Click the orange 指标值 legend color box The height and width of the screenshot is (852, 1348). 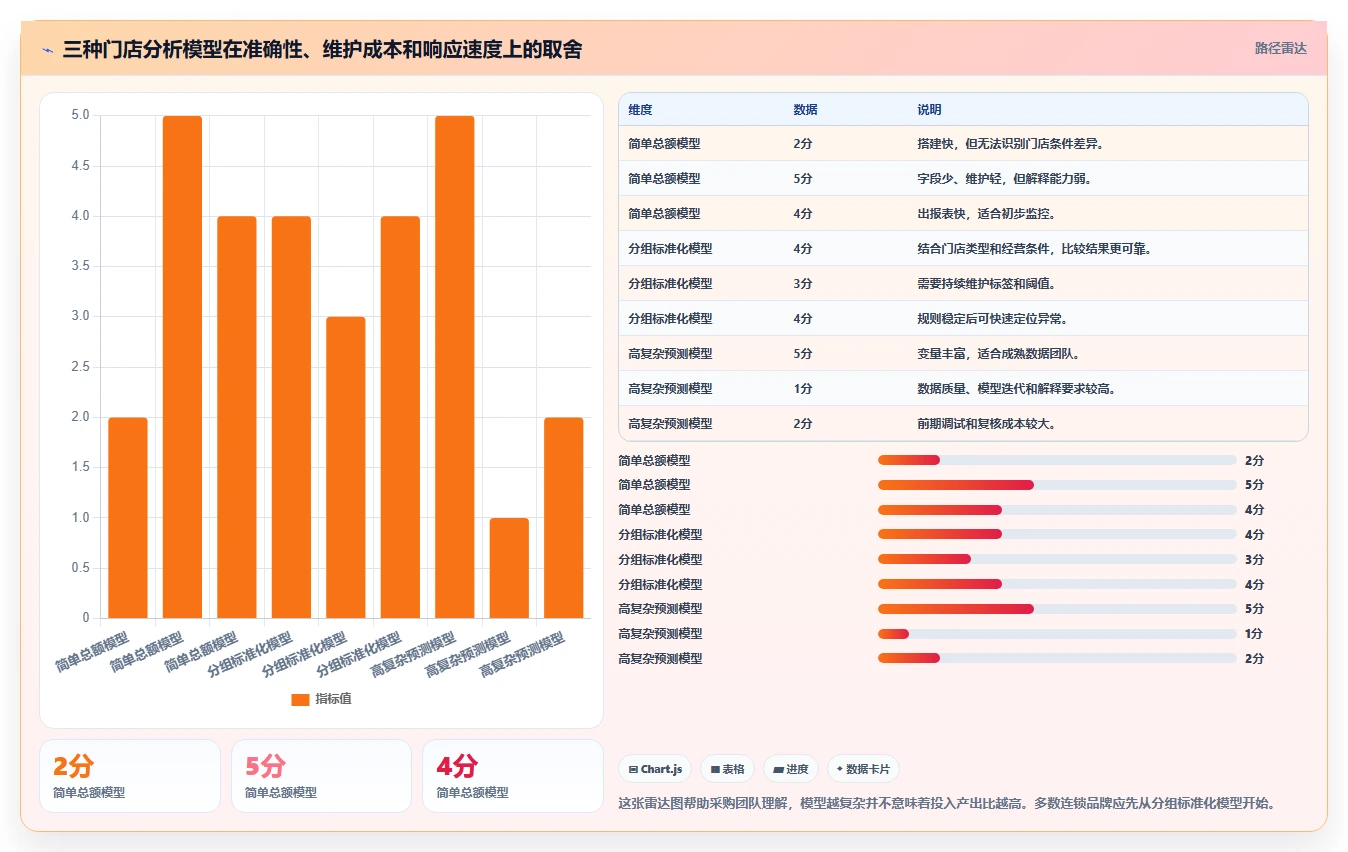coord(300,699)
